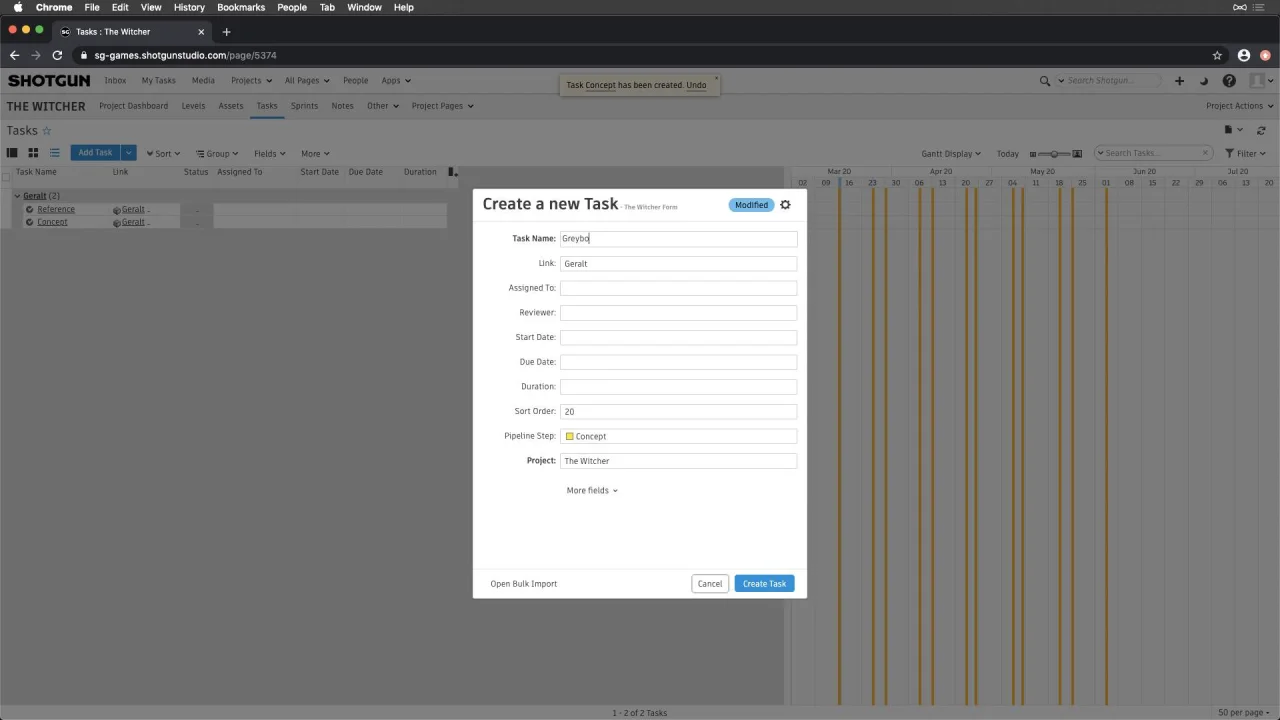Open the Gantt Display dropdown
The image size is (1280, 720).
[x=951, y=154]
